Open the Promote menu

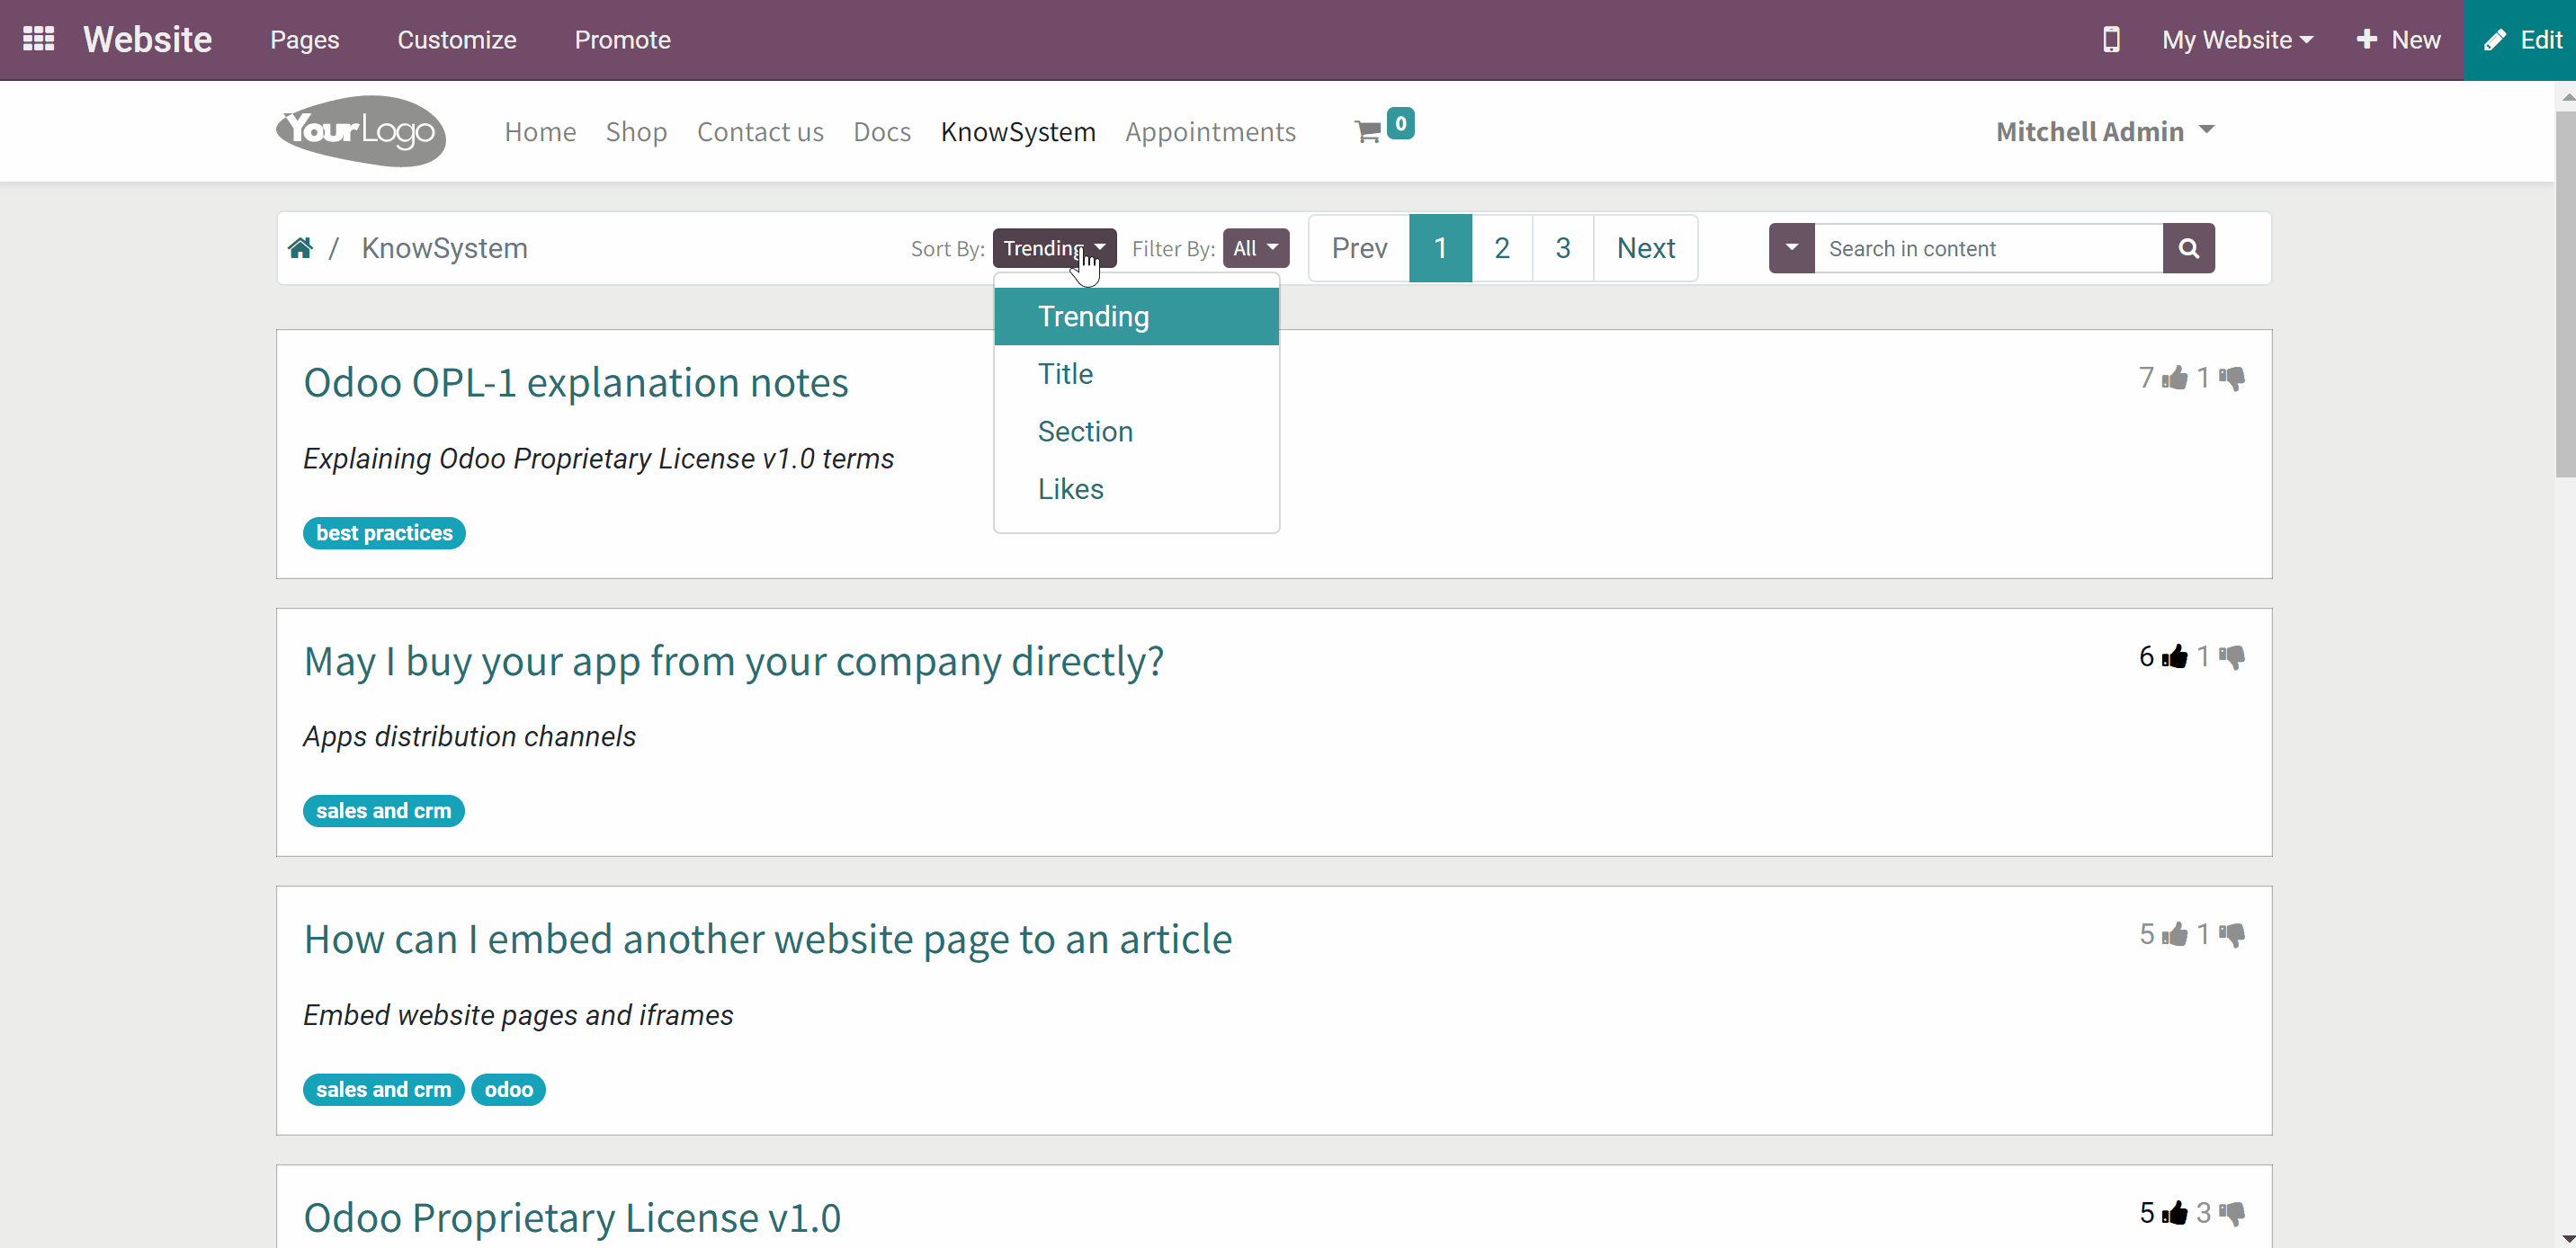click(622, 40)
